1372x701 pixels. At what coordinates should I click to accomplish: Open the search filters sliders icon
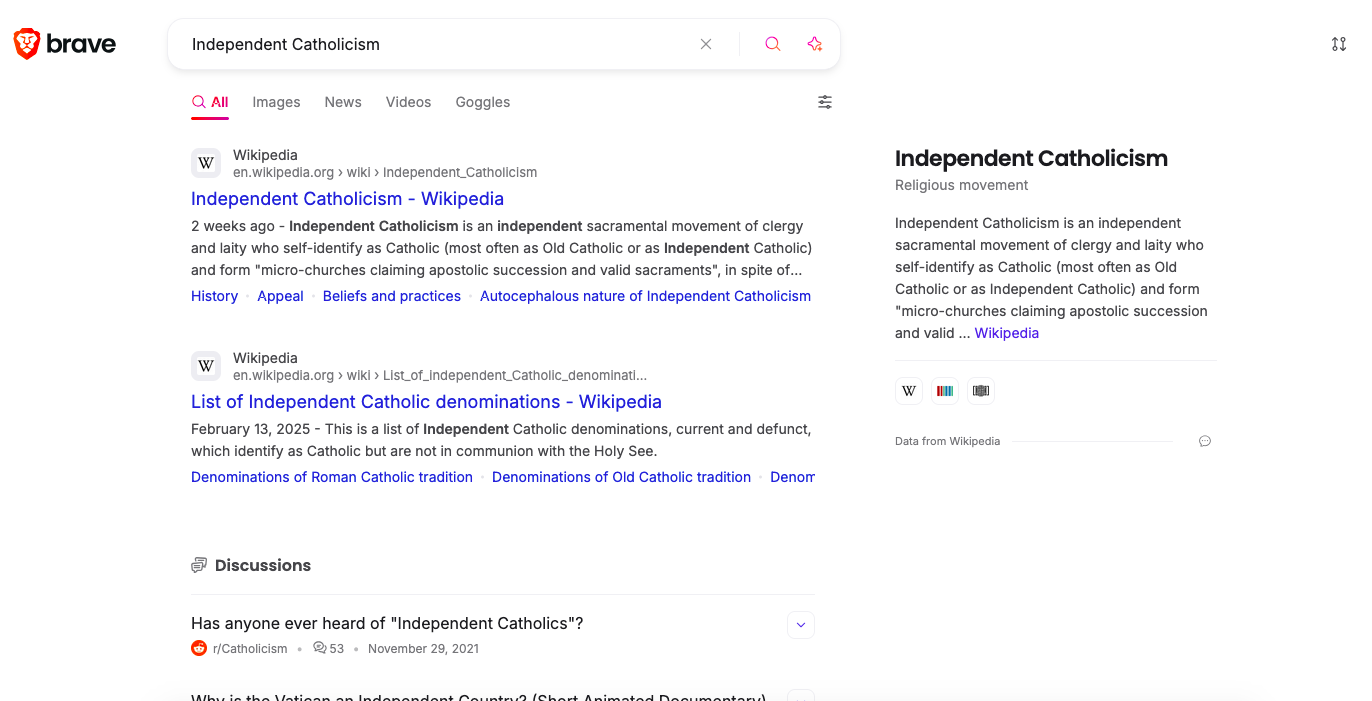point(825,102)
